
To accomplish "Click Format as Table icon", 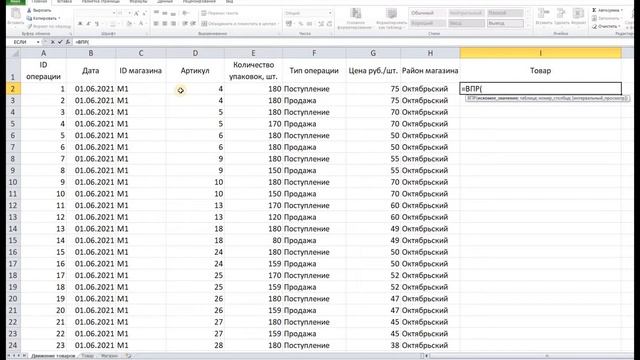I will coord(391,13).
